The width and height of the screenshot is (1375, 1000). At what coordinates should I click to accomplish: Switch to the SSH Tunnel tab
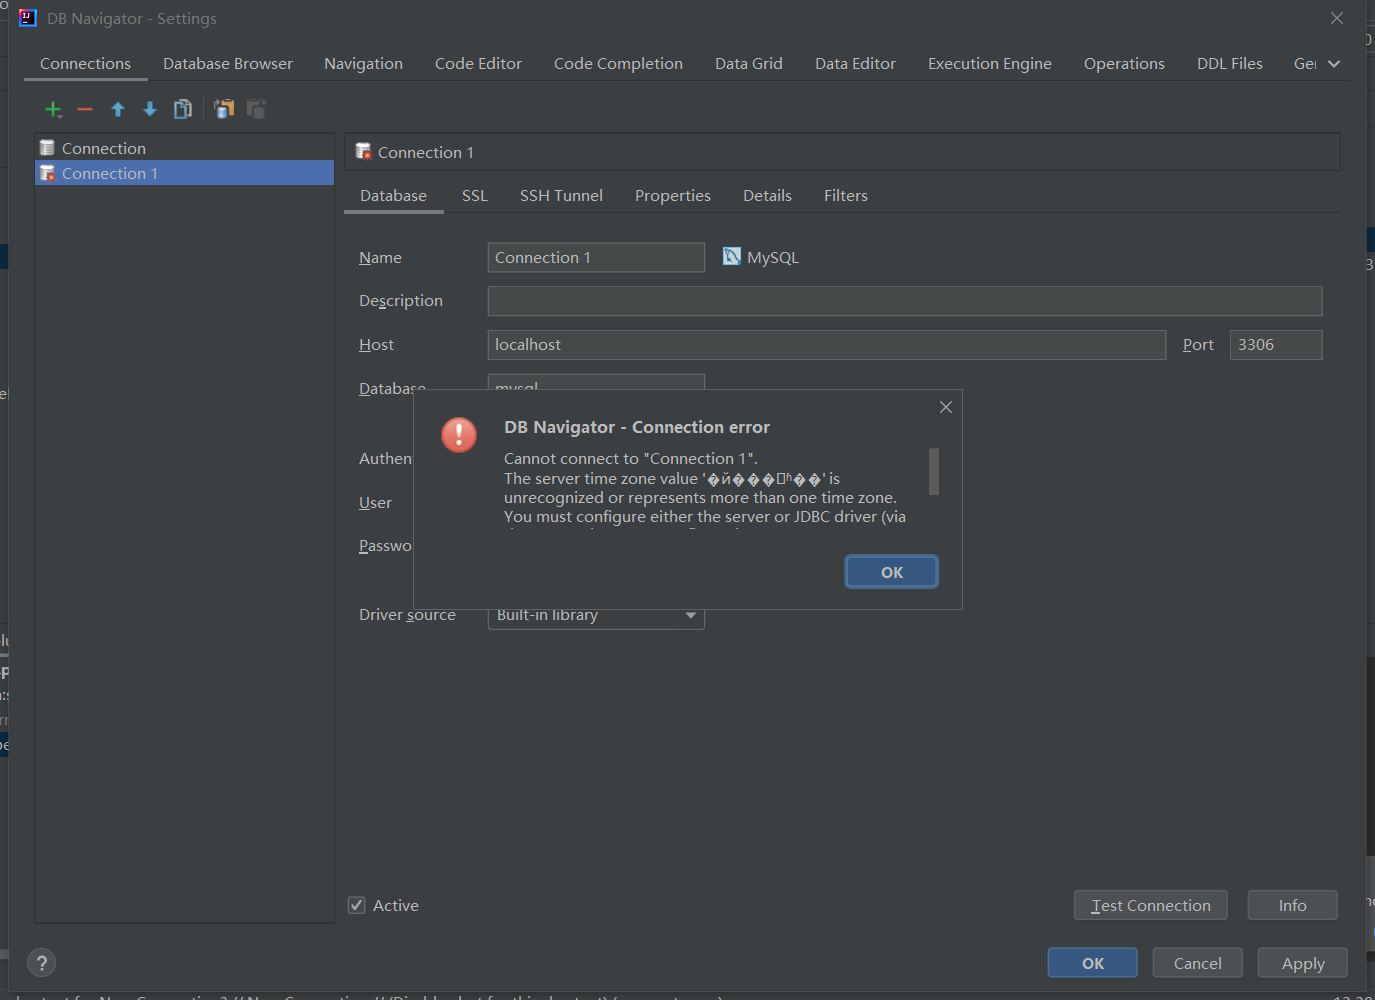pyautogui.click(x=561, y=195)
